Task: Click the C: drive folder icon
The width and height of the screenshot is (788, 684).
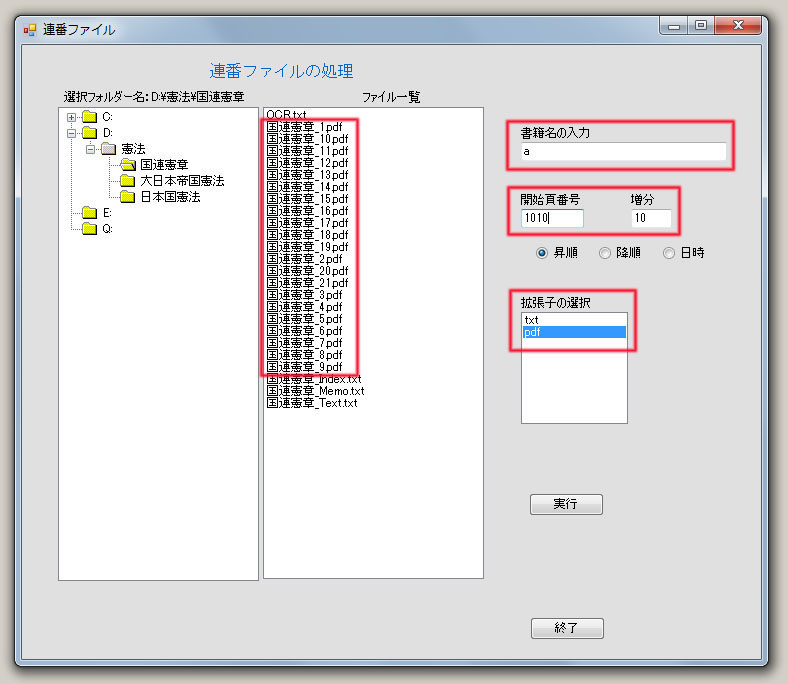Action: (89, 117)
